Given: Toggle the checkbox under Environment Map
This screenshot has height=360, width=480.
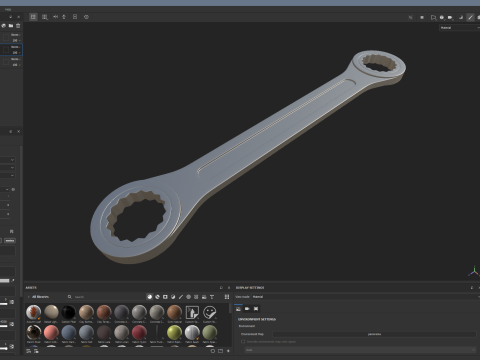Looking at the screenshot, I should 243,341.
